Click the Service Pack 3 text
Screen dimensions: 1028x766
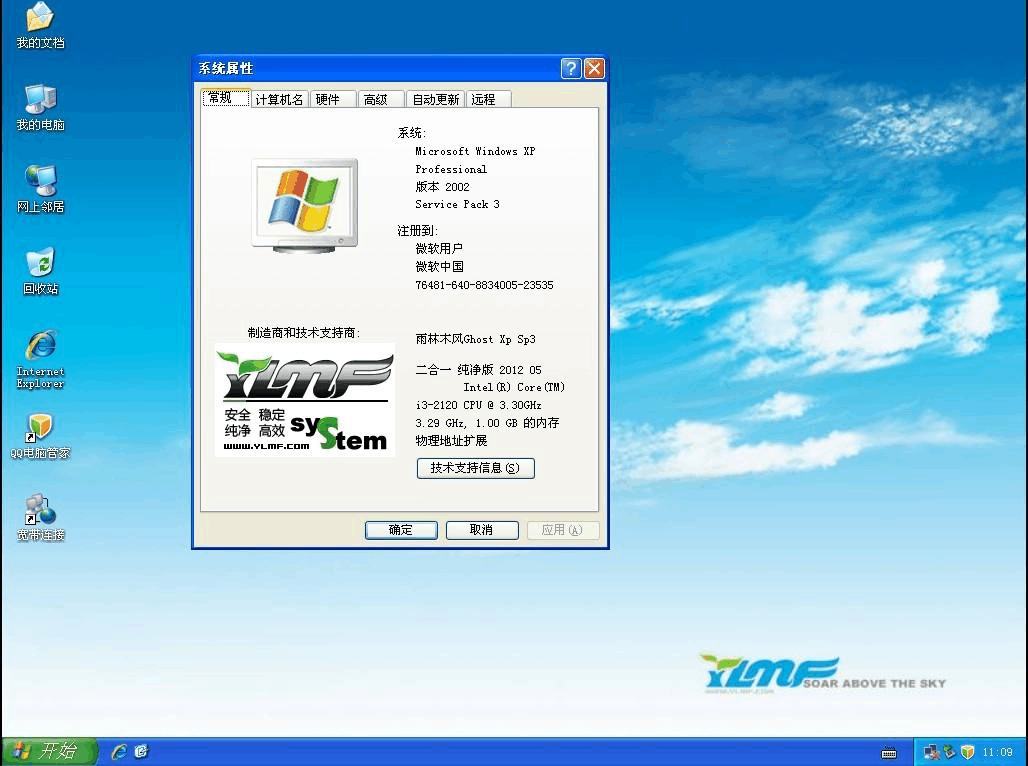pyautogui.click(x=457, y=205)
